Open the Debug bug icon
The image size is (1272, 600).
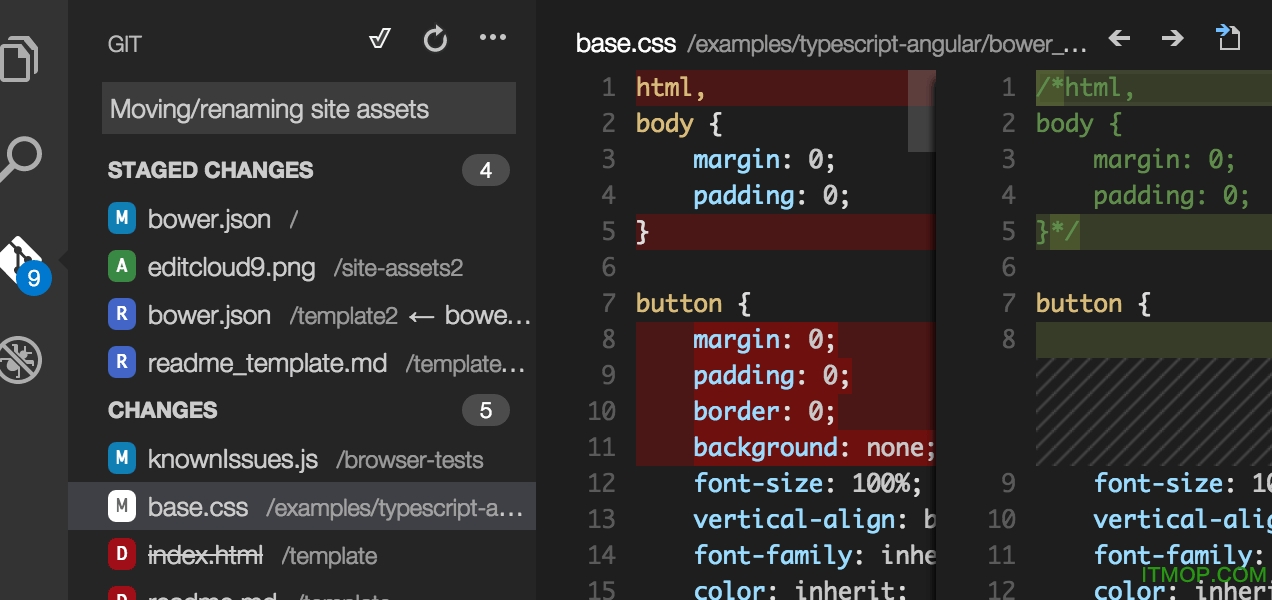[22, 358]
